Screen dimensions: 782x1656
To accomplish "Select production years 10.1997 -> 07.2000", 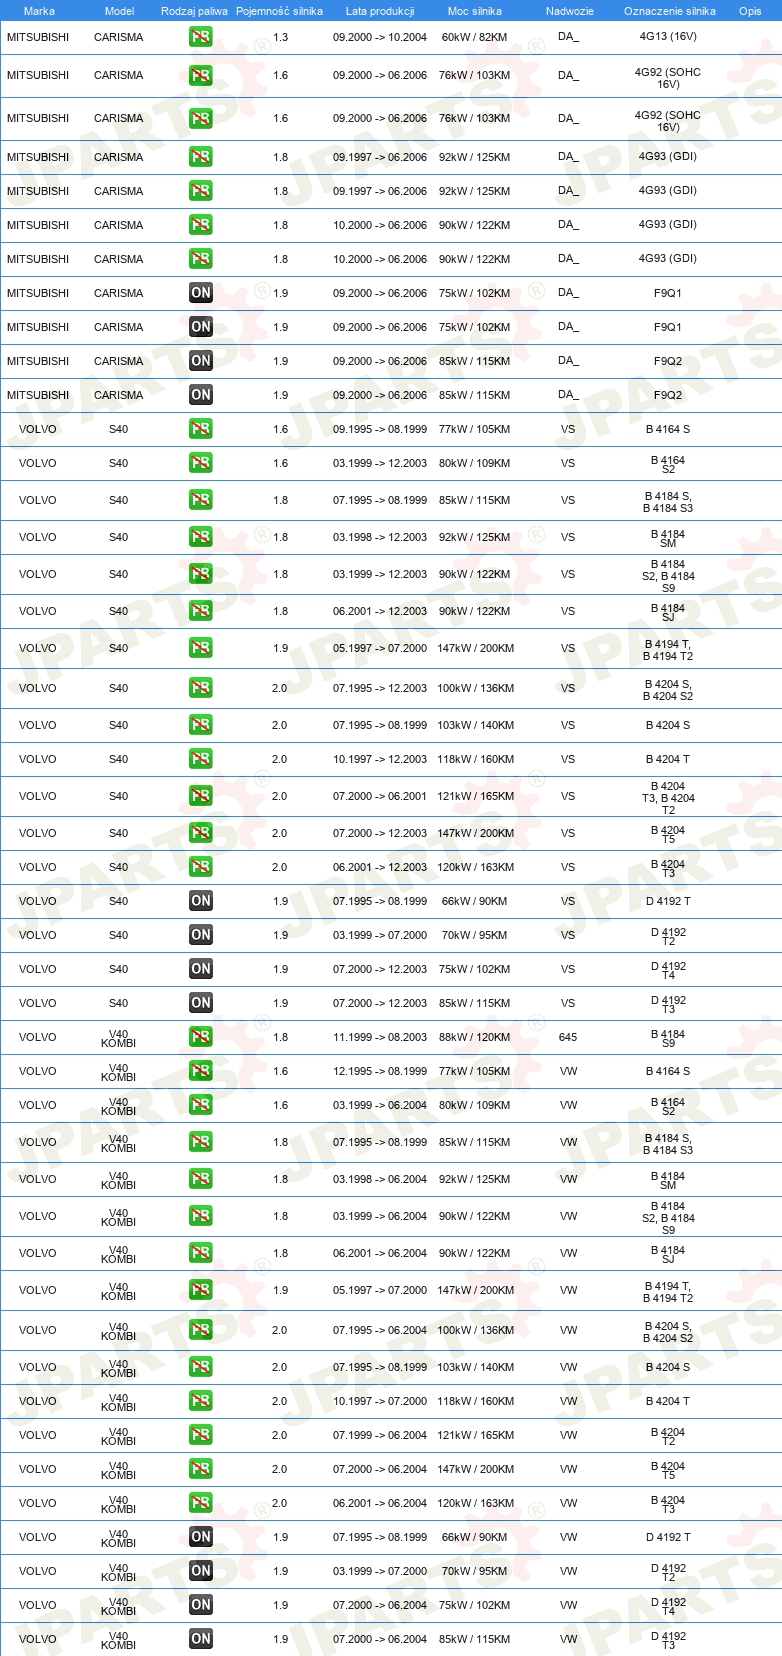I will (x=380, y=1401).
